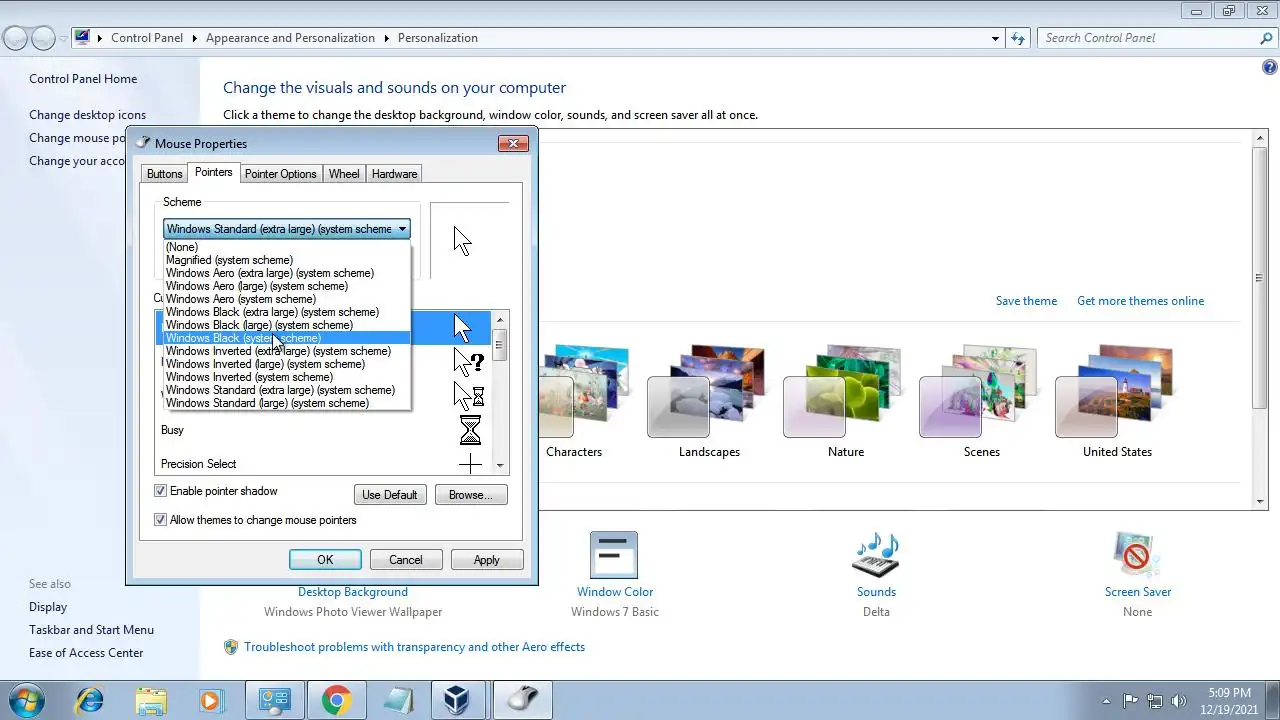Show hidden tray icons arrow
Screen dimensions: 1280x720
1105,701
